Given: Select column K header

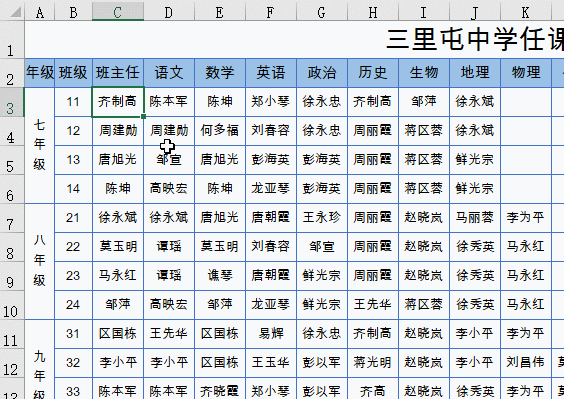Looking at the screenshot, I should pos(526,12).
